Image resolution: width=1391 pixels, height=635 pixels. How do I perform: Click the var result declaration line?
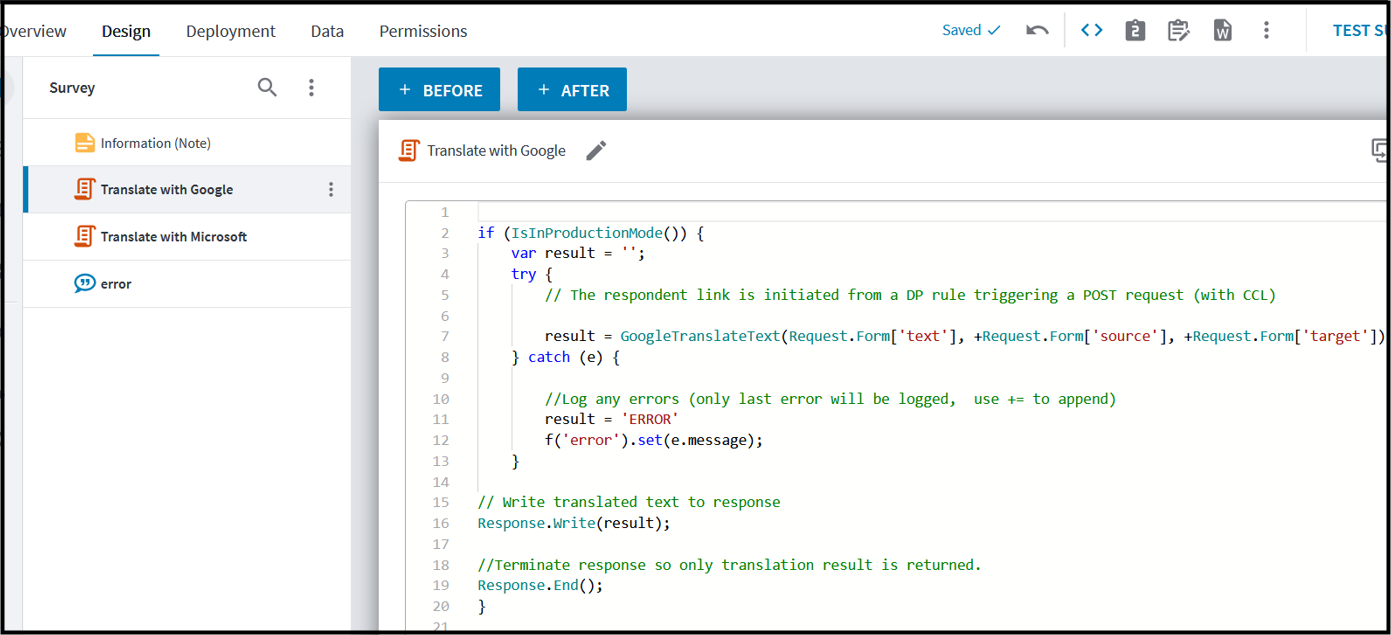click(x=578, y=253)
